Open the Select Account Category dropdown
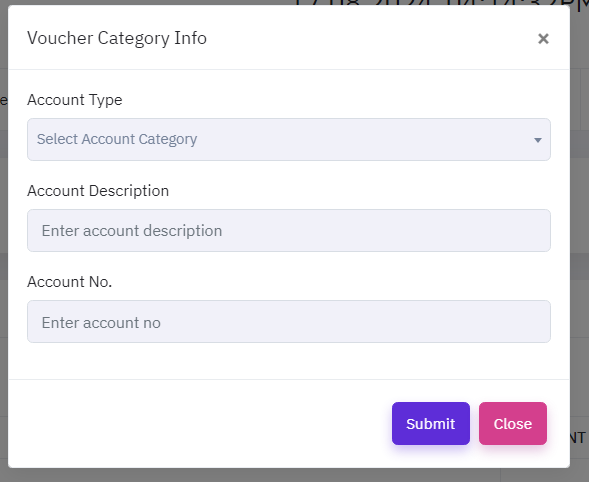The width and height of the screenshot is (589, 482). [288, 139]
